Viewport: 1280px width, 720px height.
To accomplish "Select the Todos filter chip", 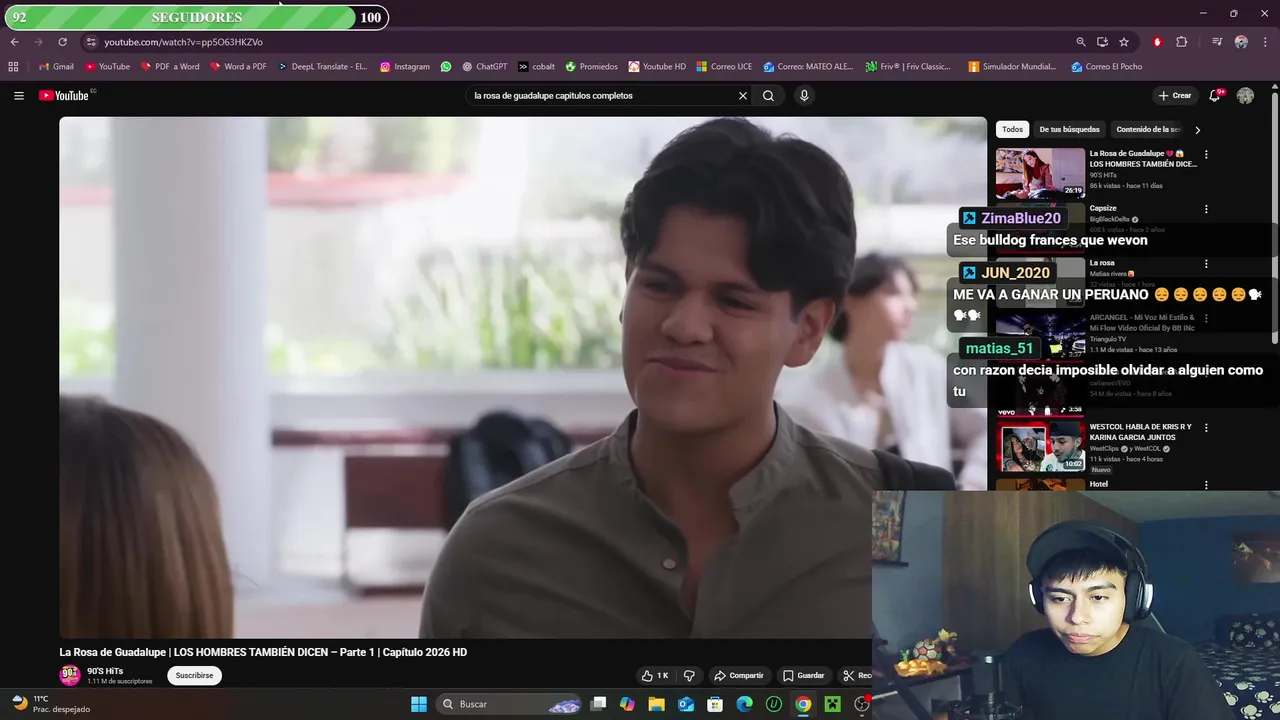I will point(1013,129).
